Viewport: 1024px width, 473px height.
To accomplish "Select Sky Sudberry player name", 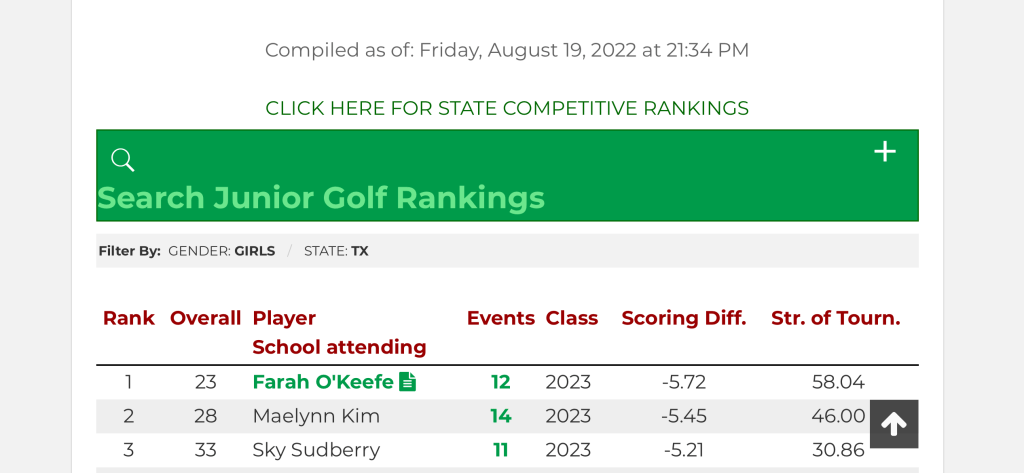I will pyautogui.click(x=316, y=450).
